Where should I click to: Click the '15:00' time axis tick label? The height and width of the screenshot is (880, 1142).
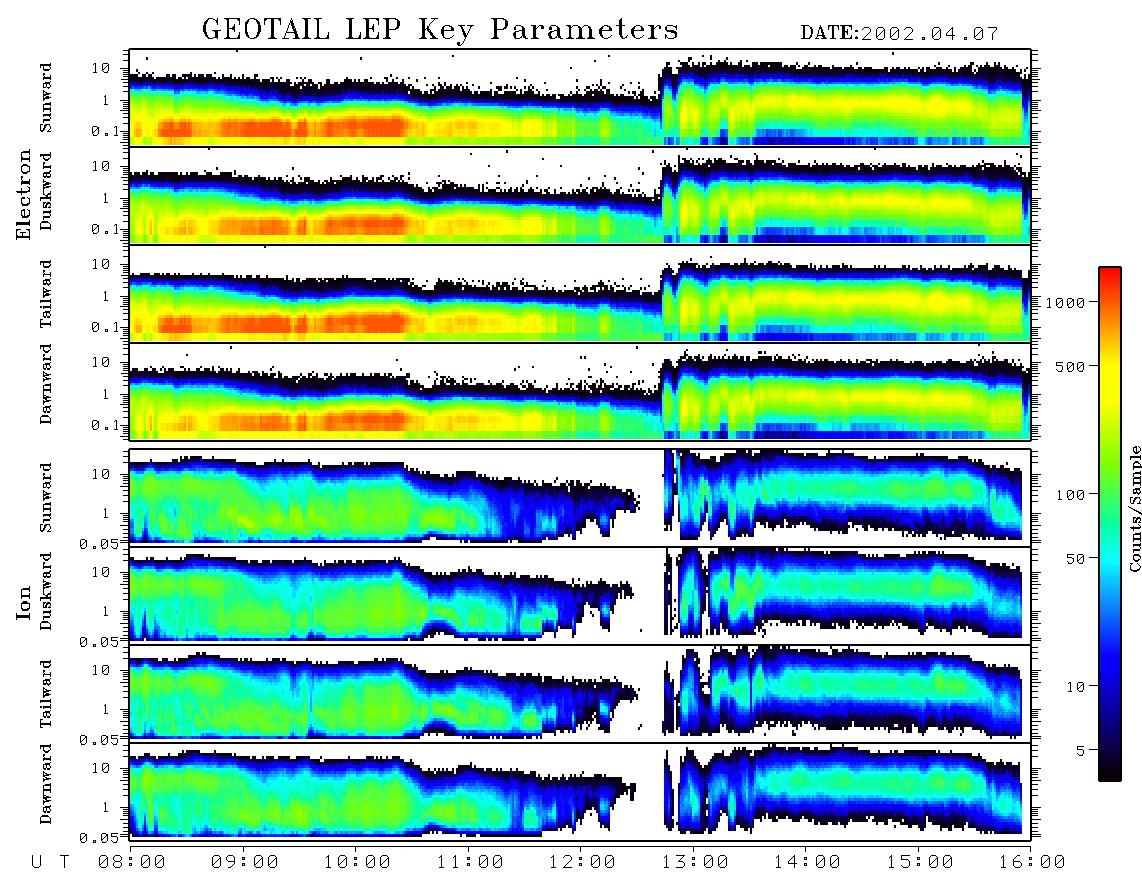[920, 862]
